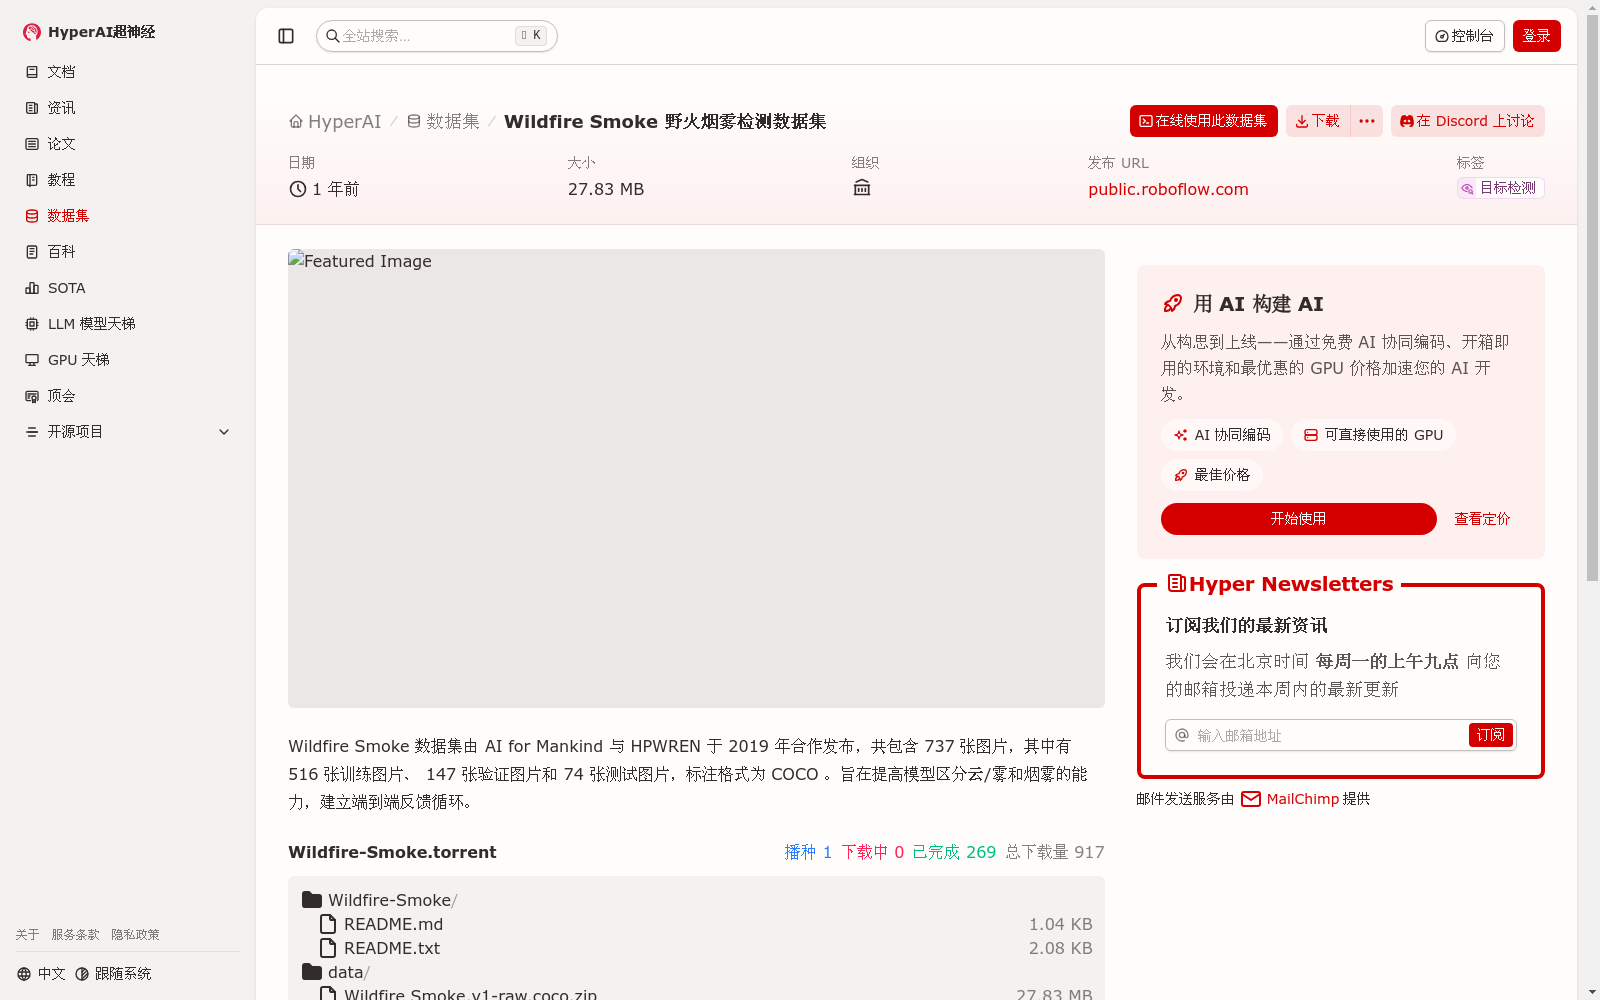Screen dimensions: 1600x1000
Task: Click the clock icon beside 1 年前
Action: click(x=298, y=189)
